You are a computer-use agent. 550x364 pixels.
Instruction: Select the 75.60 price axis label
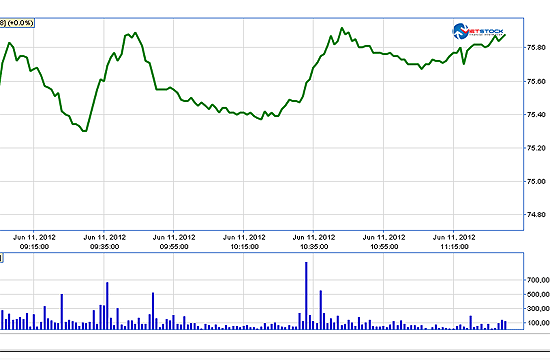pyautogui.click(x=536, y=81)
